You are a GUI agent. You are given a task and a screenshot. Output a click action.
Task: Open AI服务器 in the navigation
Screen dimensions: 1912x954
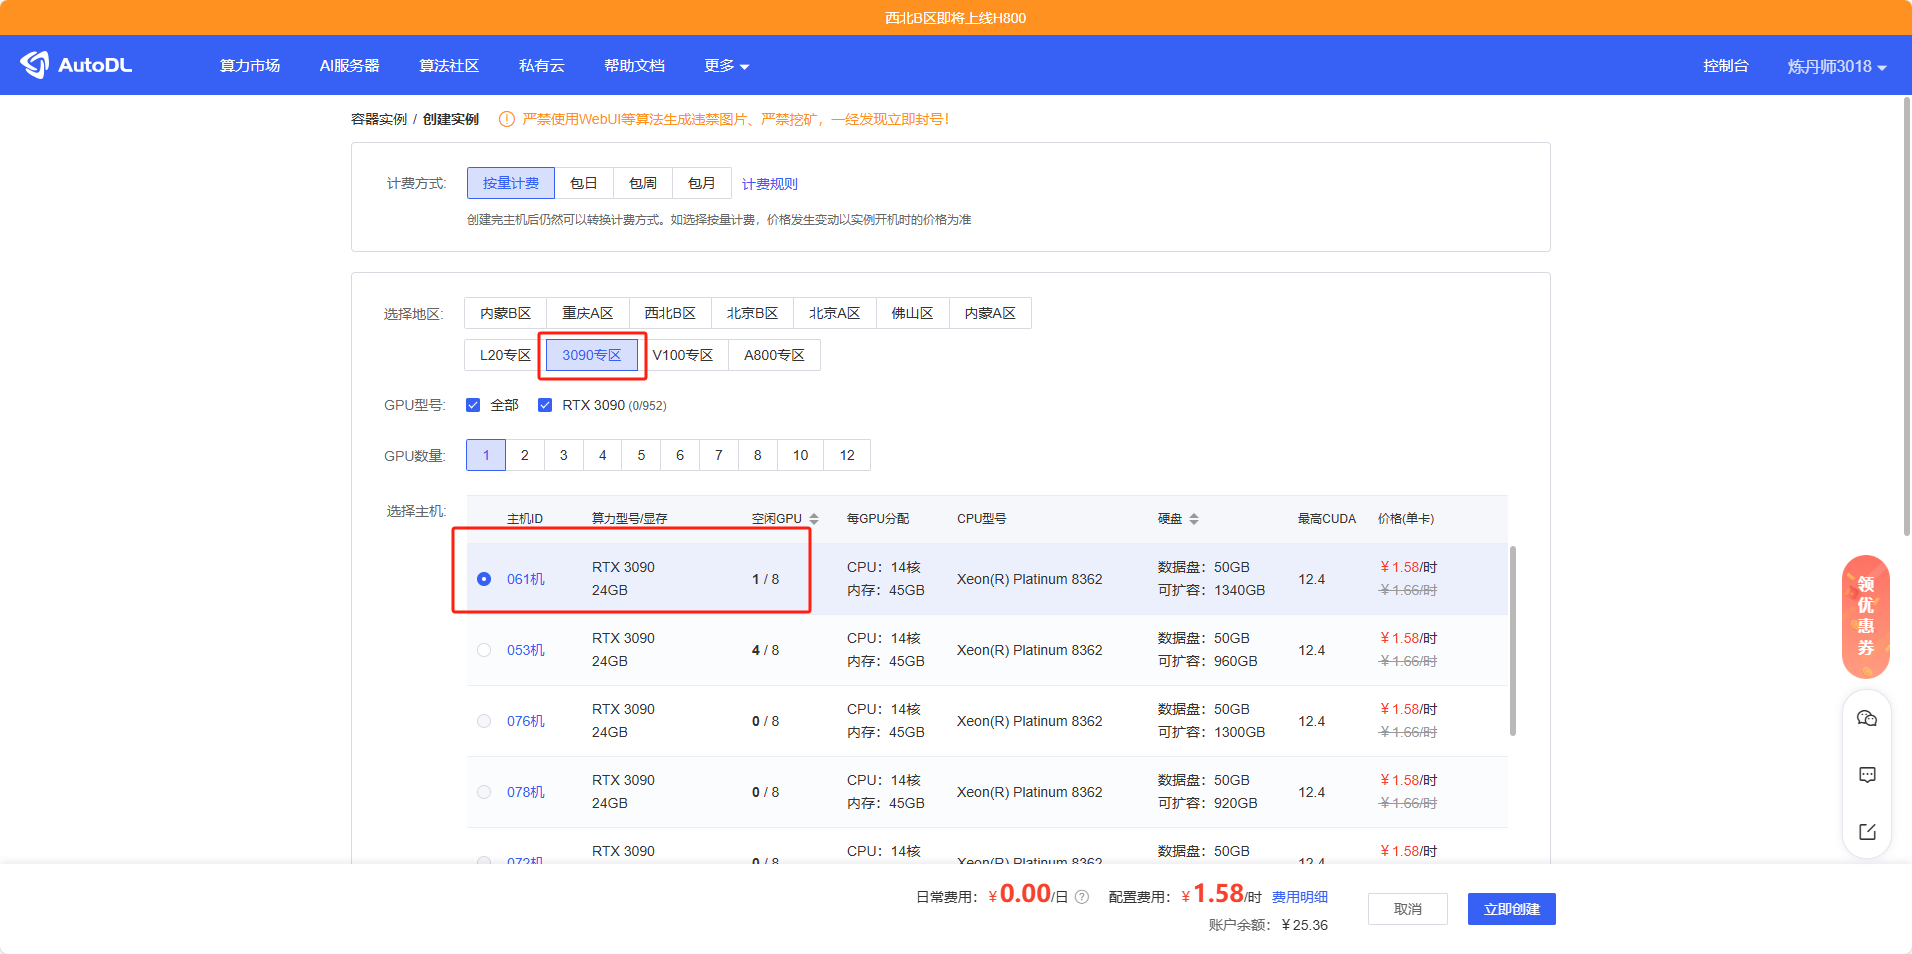pyautogui.click(x=350, y=66)
